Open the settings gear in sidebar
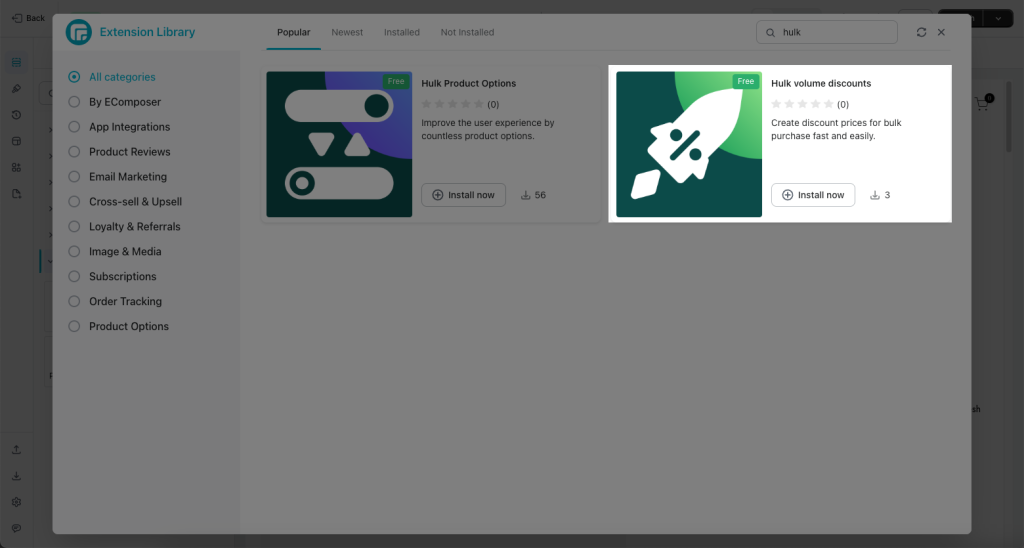This screenshot has height=548, width=1024. coord(16,502)
